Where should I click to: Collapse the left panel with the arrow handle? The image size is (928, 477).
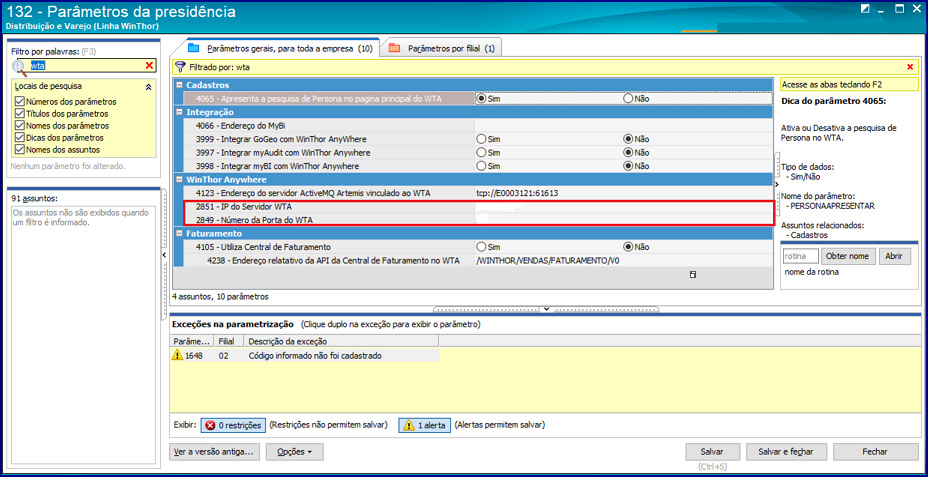pos(165,254)
